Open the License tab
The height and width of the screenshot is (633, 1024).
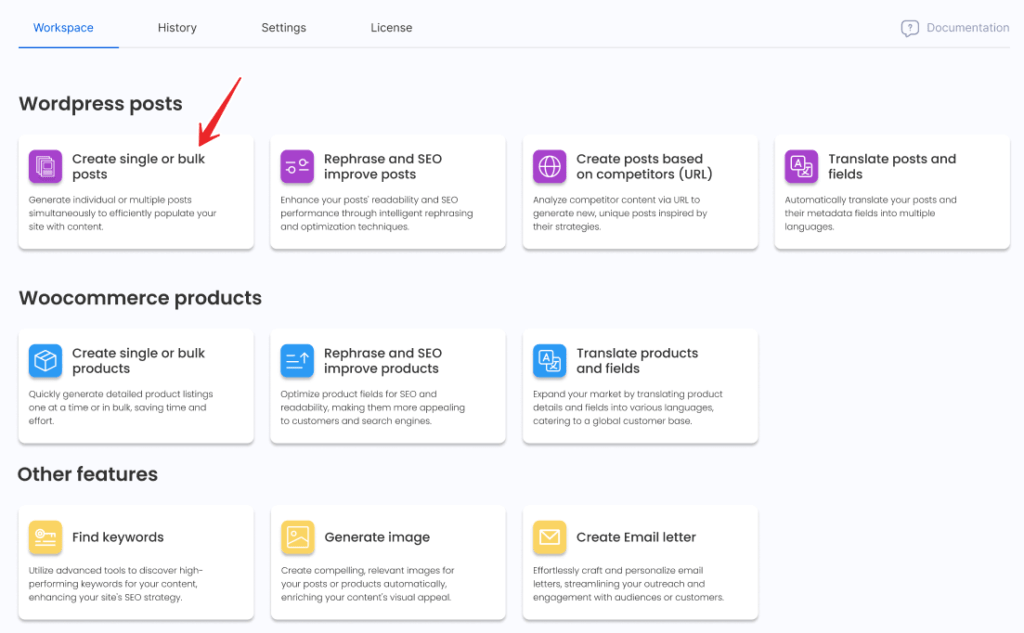[391, 27]
